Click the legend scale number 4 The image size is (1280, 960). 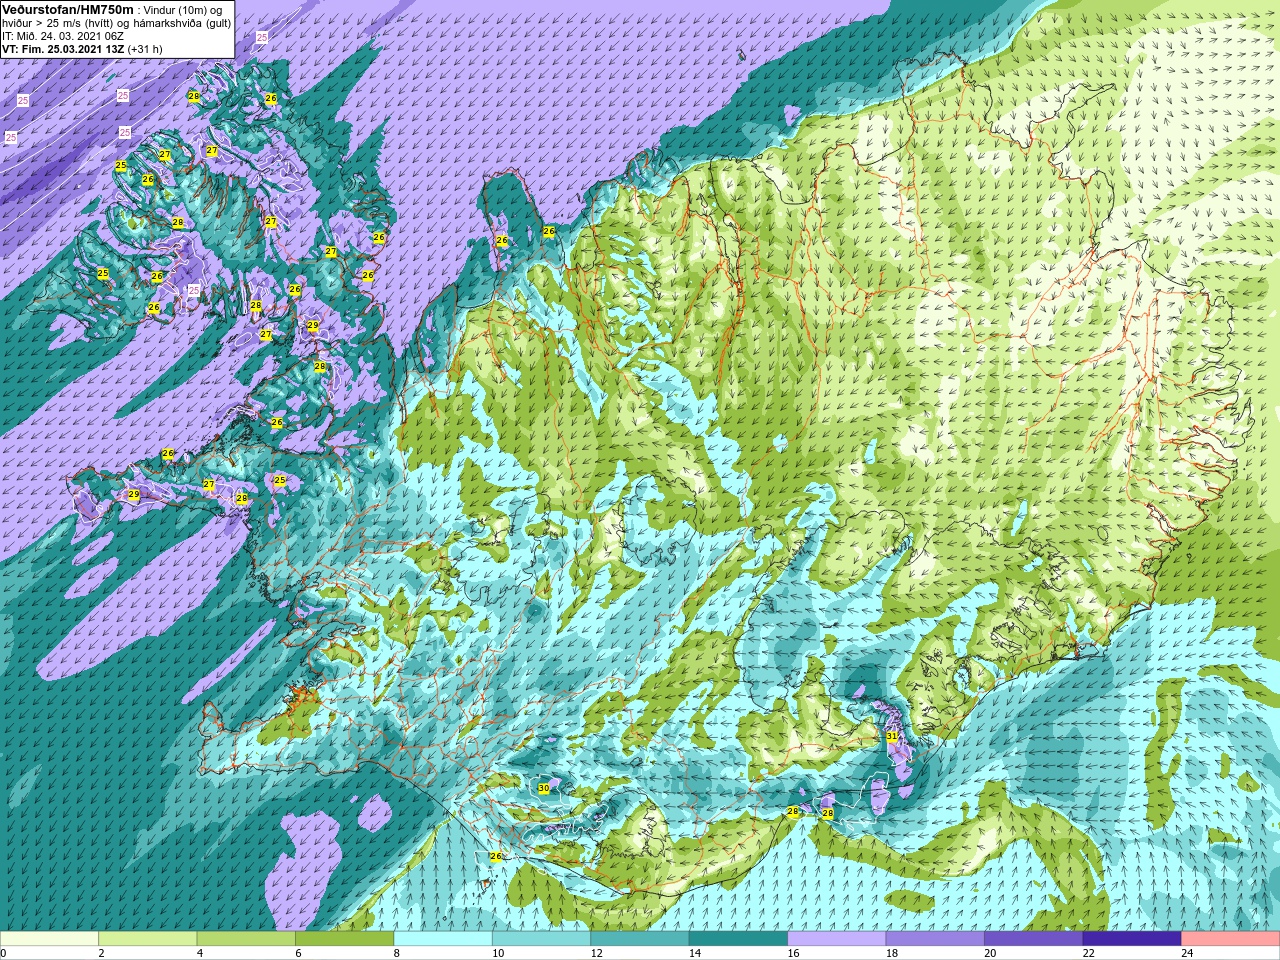[x=200, y=953]
